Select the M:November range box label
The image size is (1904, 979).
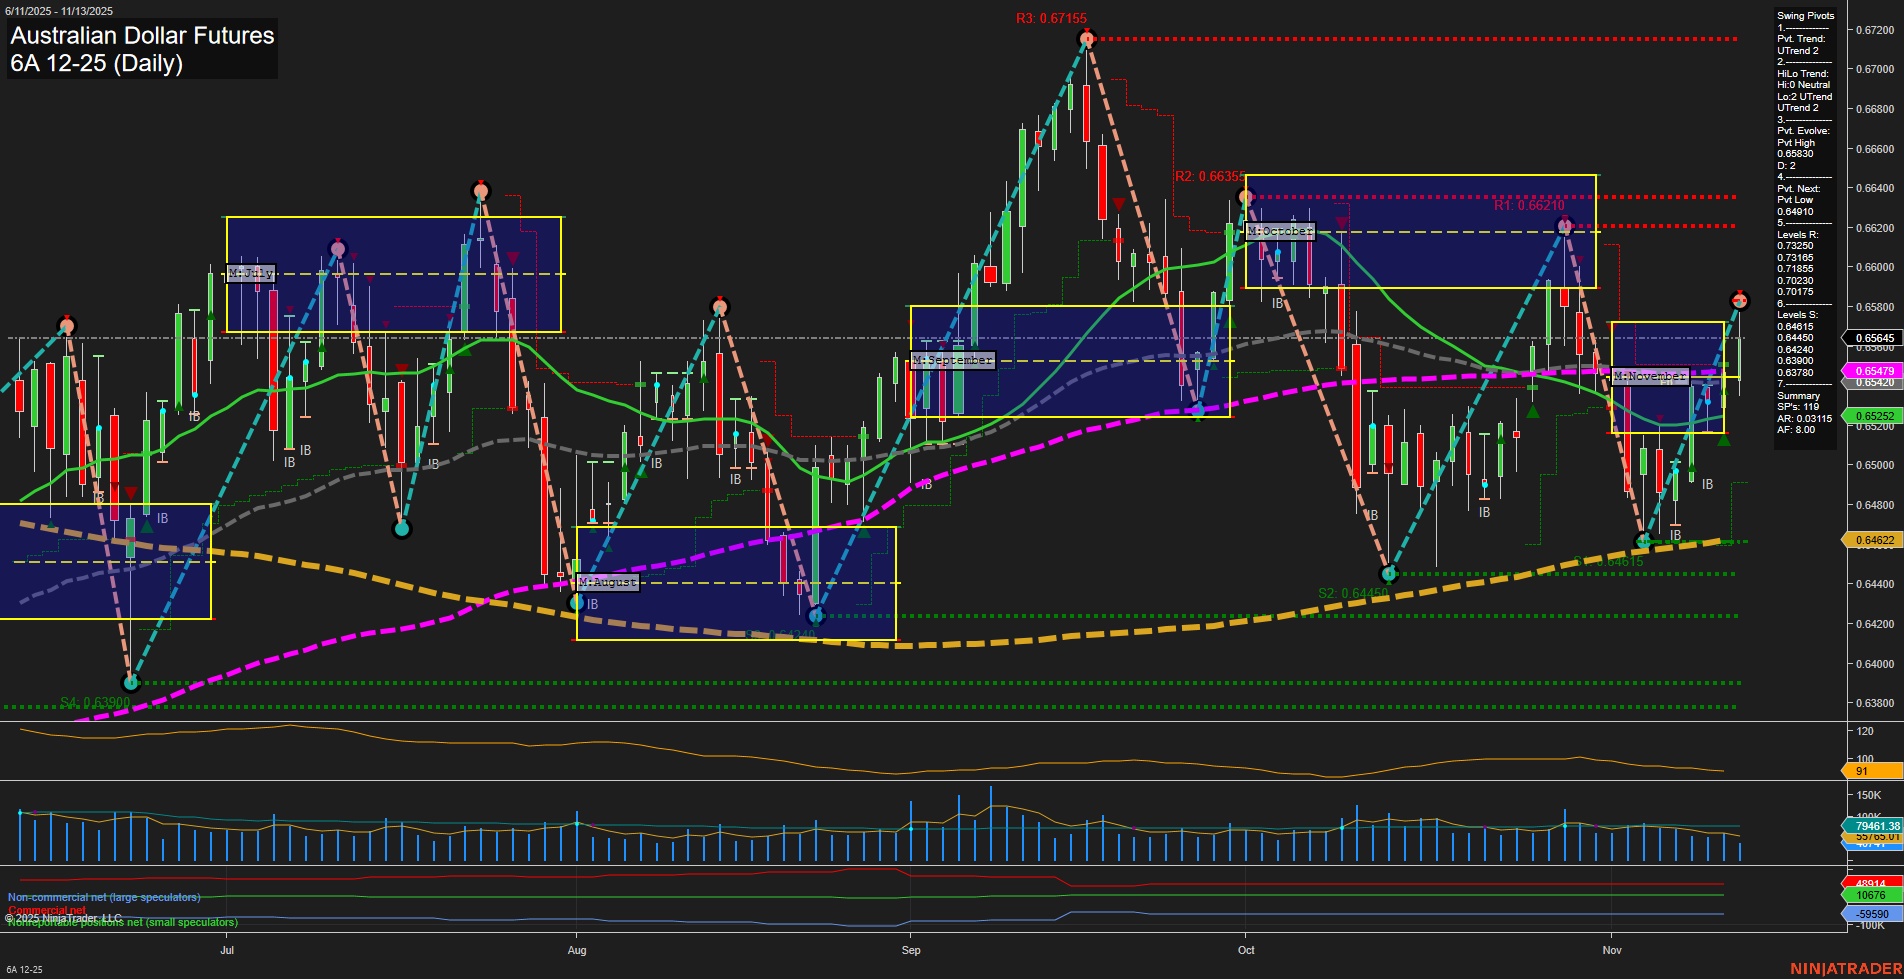1651,376
